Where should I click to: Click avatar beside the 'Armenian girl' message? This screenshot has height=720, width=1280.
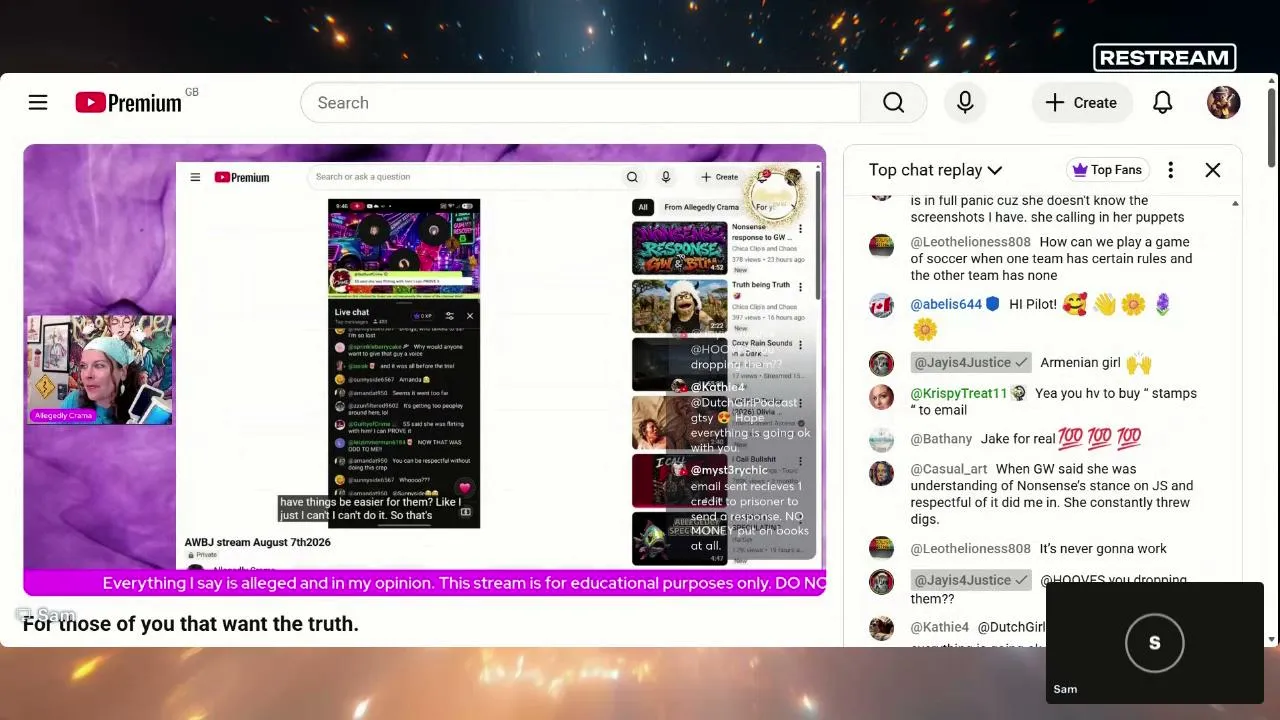pyautogui.click(x=881, y=364)
